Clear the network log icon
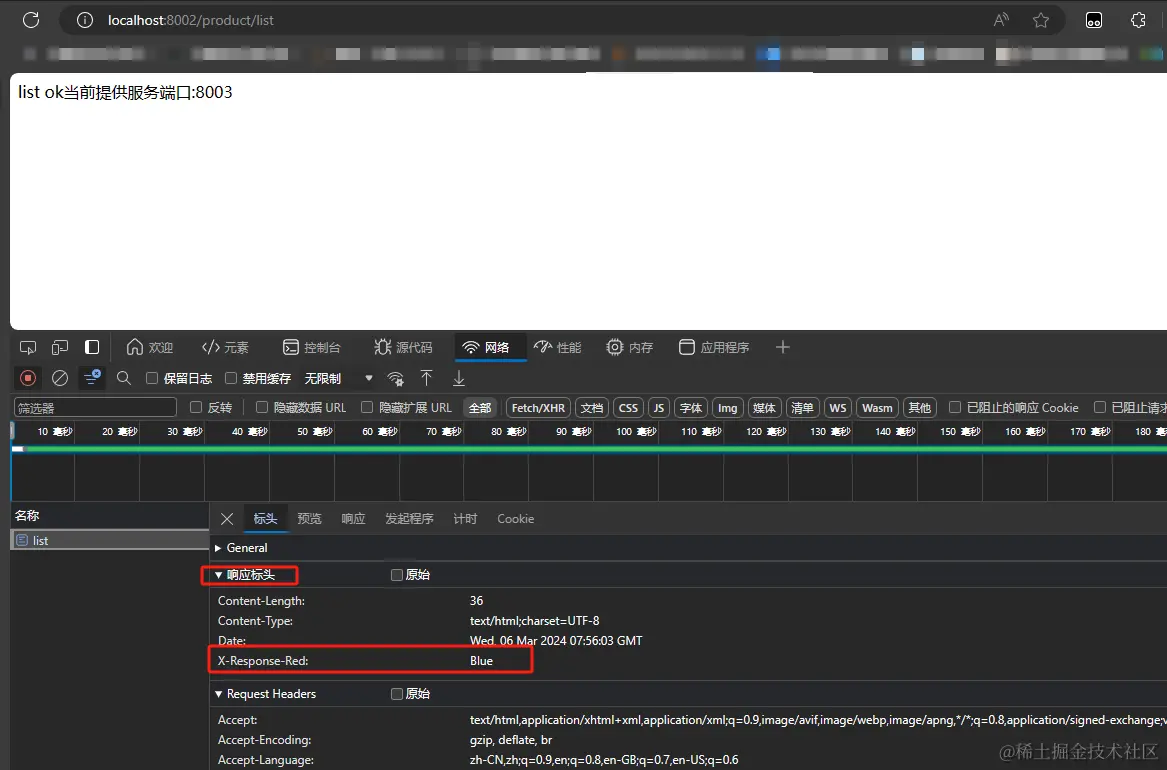This screenshot has width=1167, height=770. [x=60, y=378]
